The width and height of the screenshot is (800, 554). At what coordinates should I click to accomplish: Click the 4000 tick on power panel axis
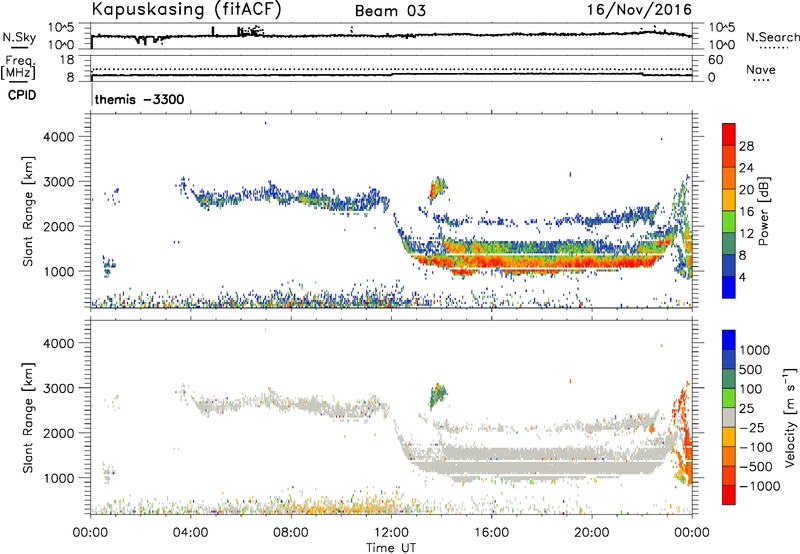tap(58, 137)
